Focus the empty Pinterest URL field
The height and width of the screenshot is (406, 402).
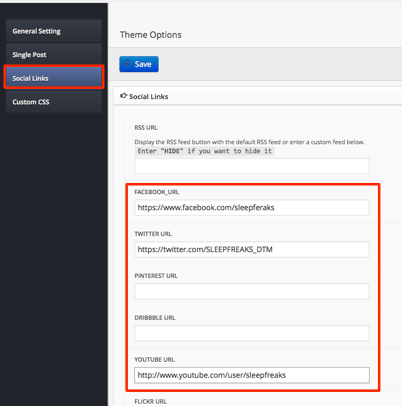(252, 291)
